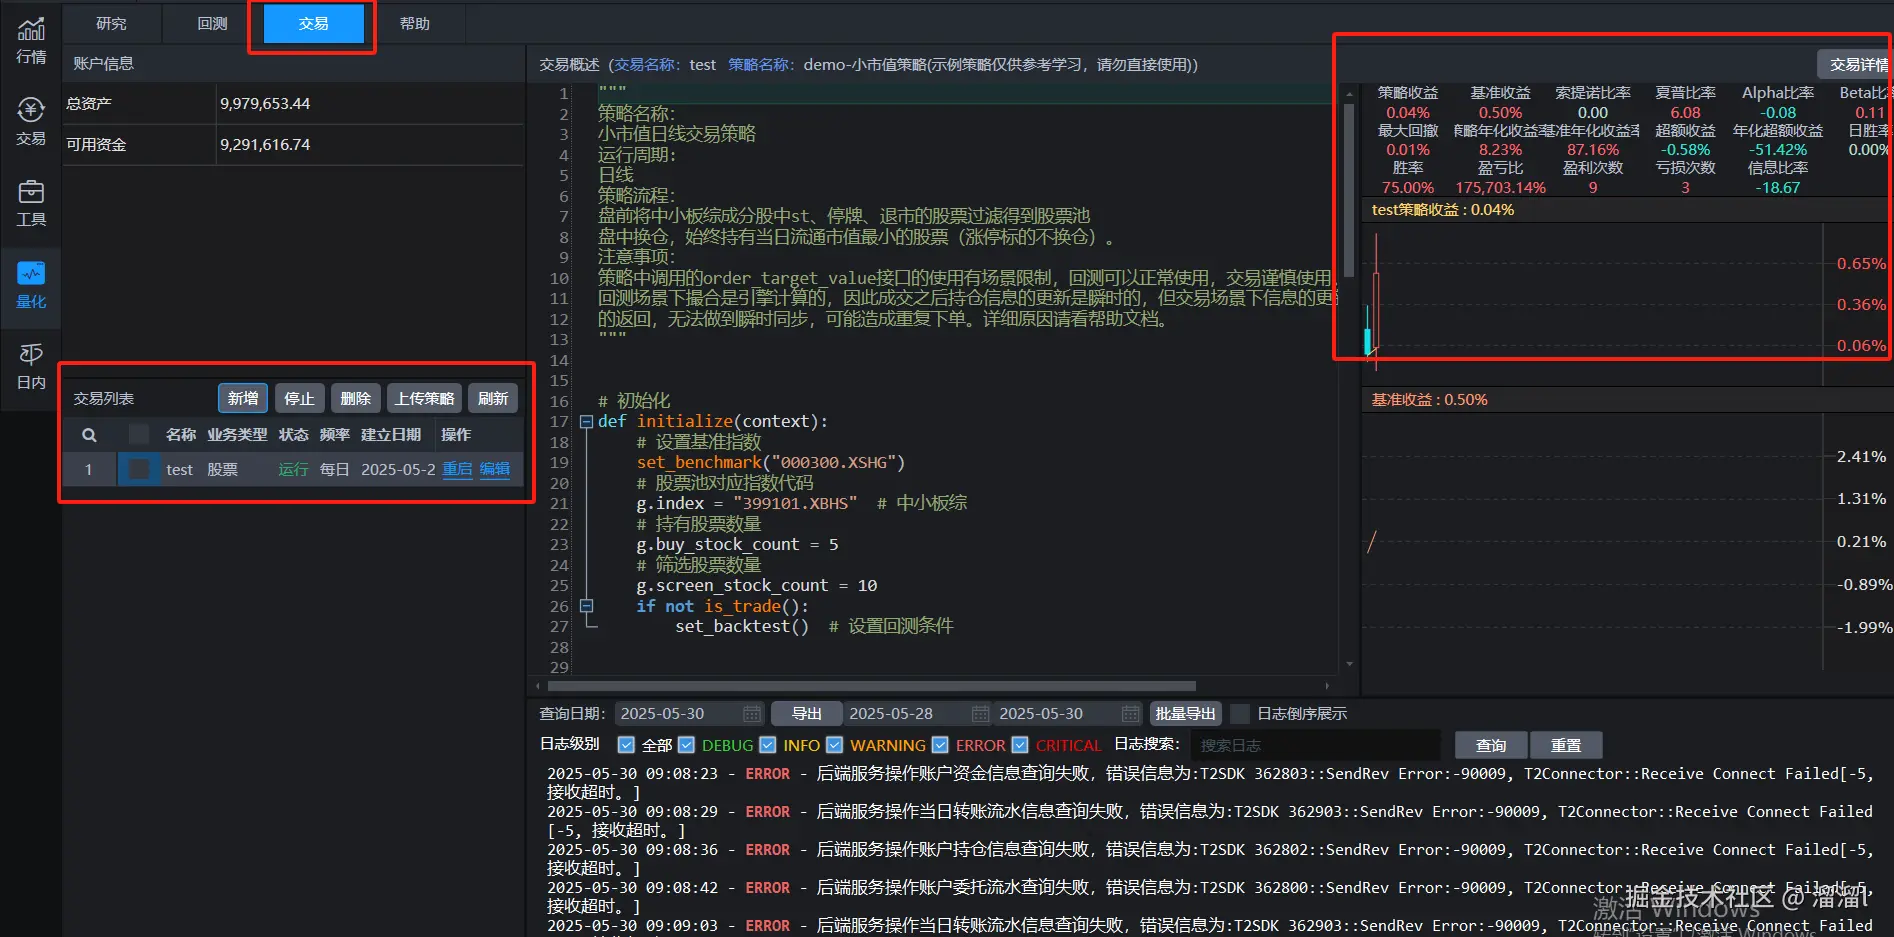Click the 盈亏比 value 175,703.14%
The height and width of the screenshot is (937, 1894).
click(1500, 187)
